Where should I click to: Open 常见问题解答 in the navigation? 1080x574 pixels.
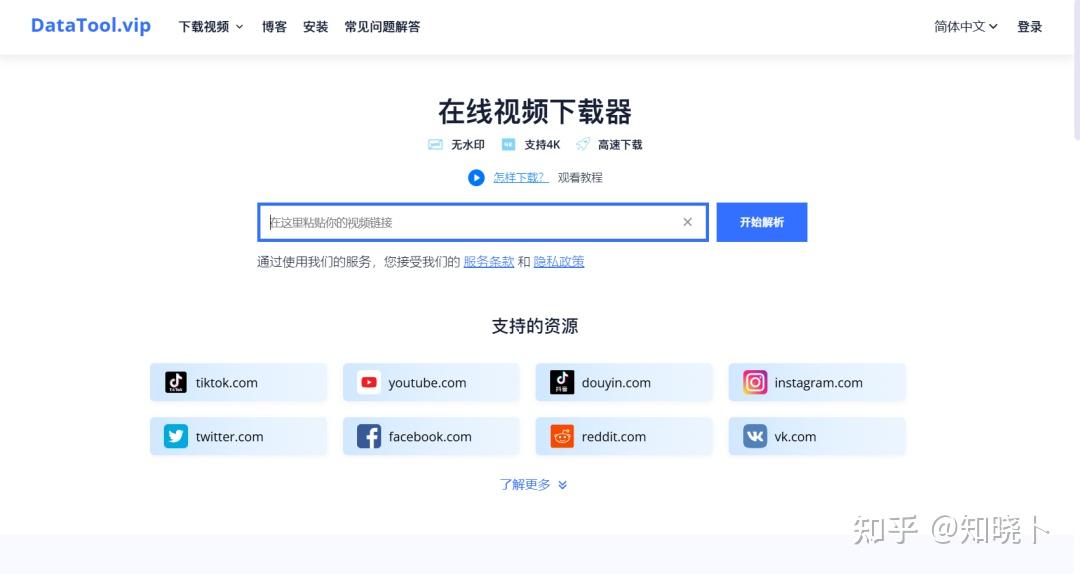(x=382, y=27)
